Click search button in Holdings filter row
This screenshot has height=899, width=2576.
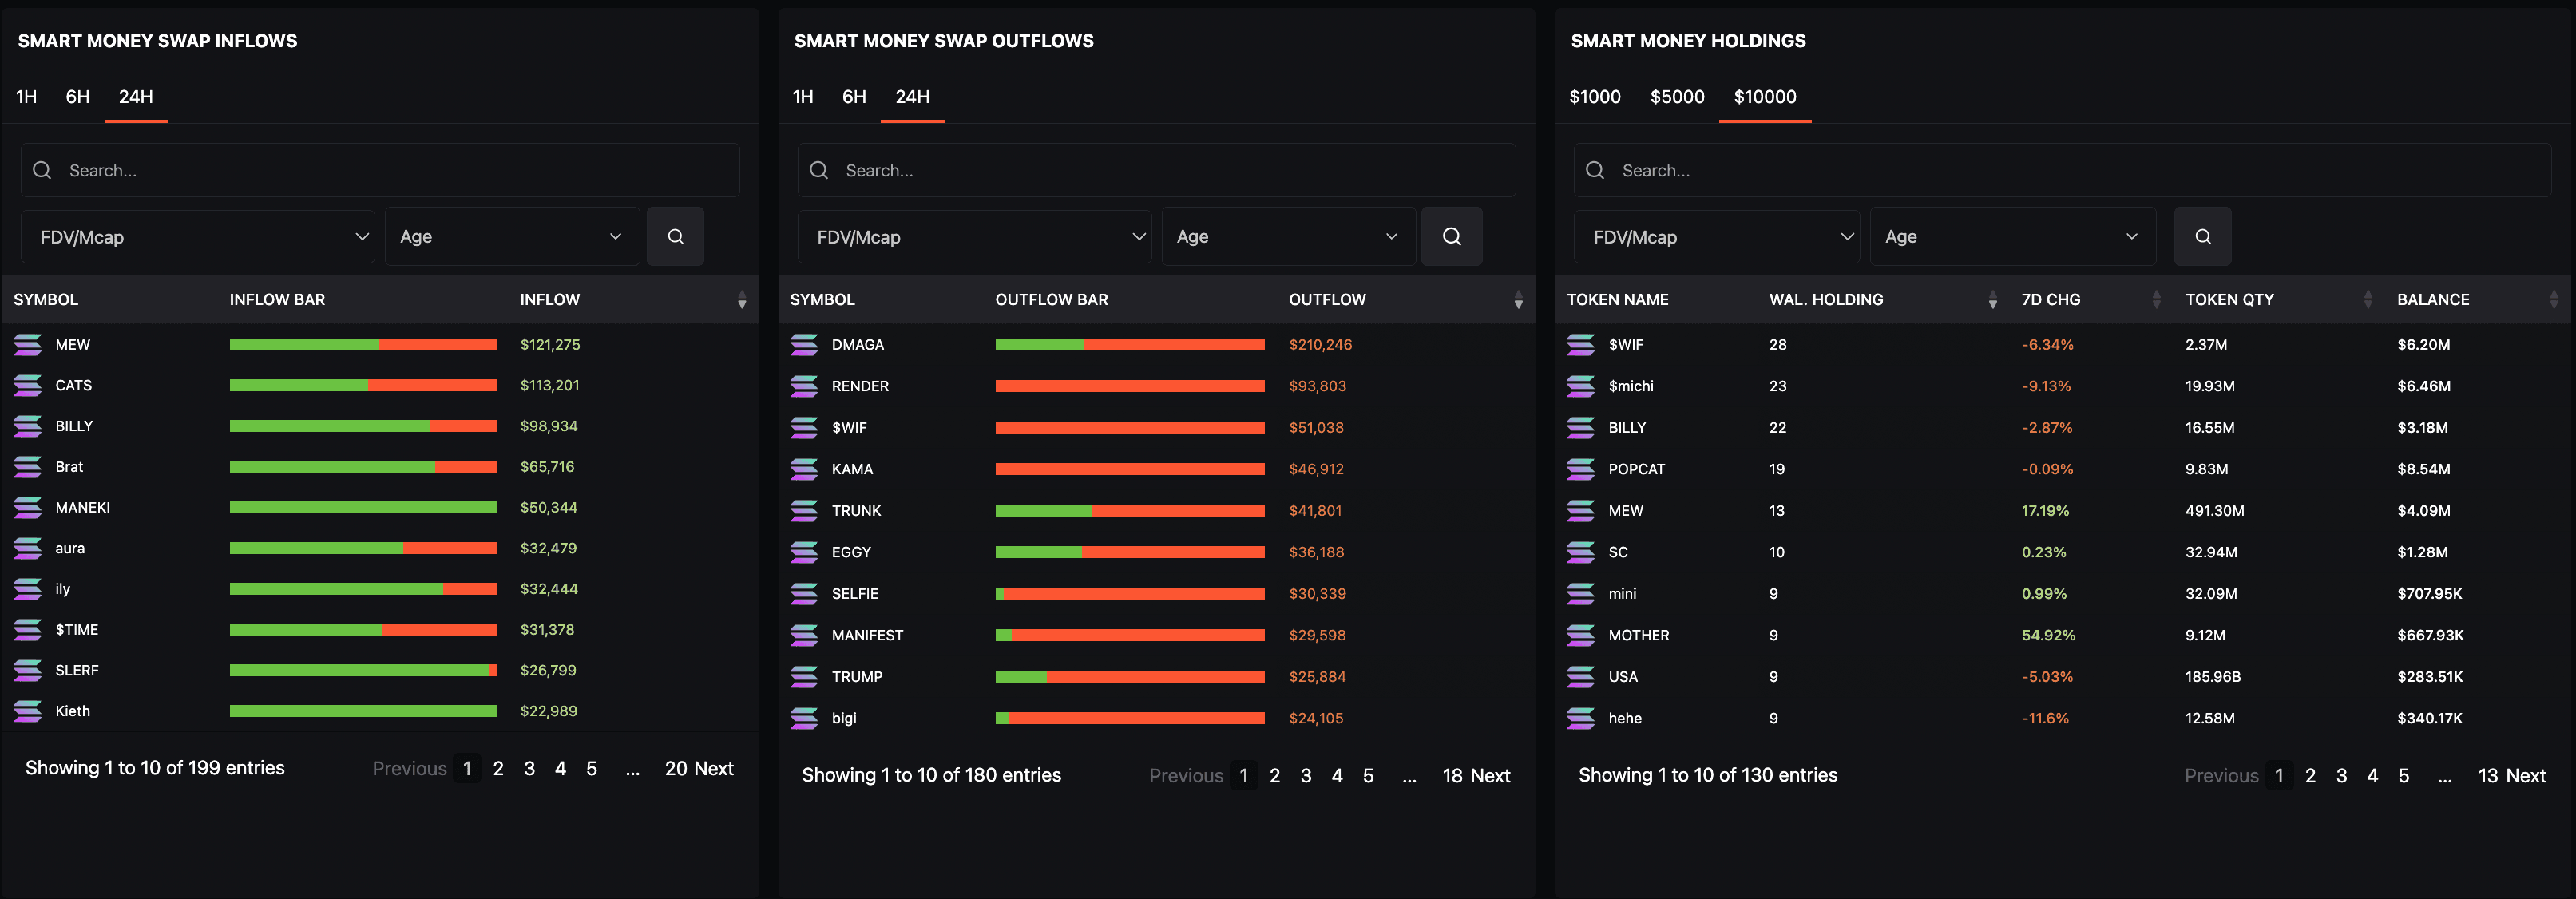[x=2202, y=237]
